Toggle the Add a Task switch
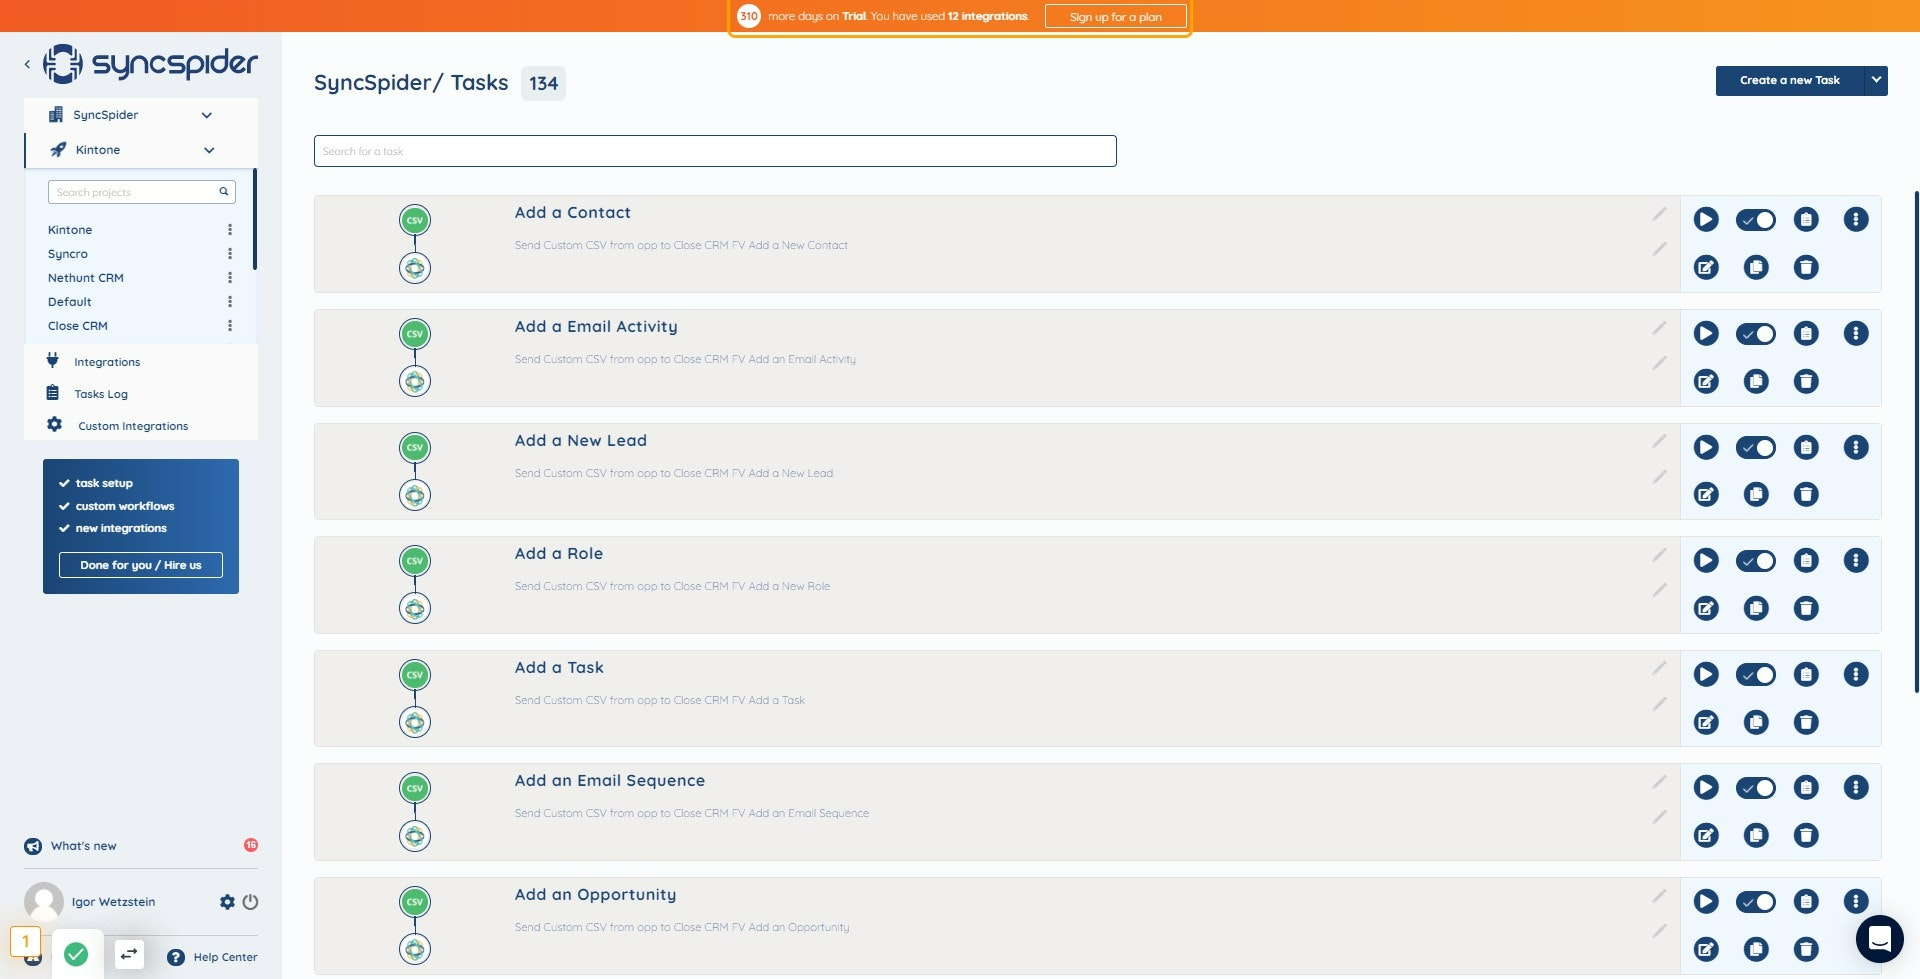Screen dimensions: 1920x979 [1756, 674]
